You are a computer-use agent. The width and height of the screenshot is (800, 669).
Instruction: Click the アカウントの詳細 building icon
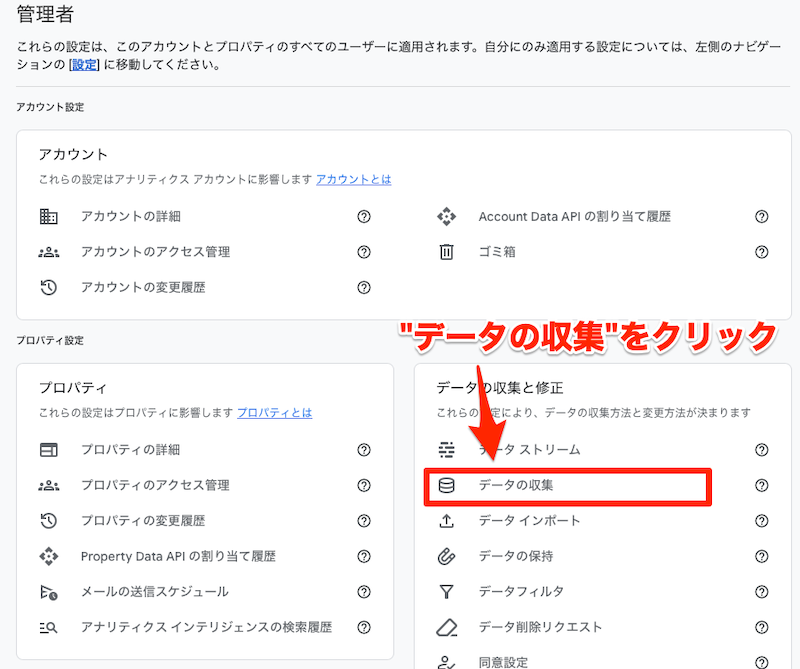(48, 216)
